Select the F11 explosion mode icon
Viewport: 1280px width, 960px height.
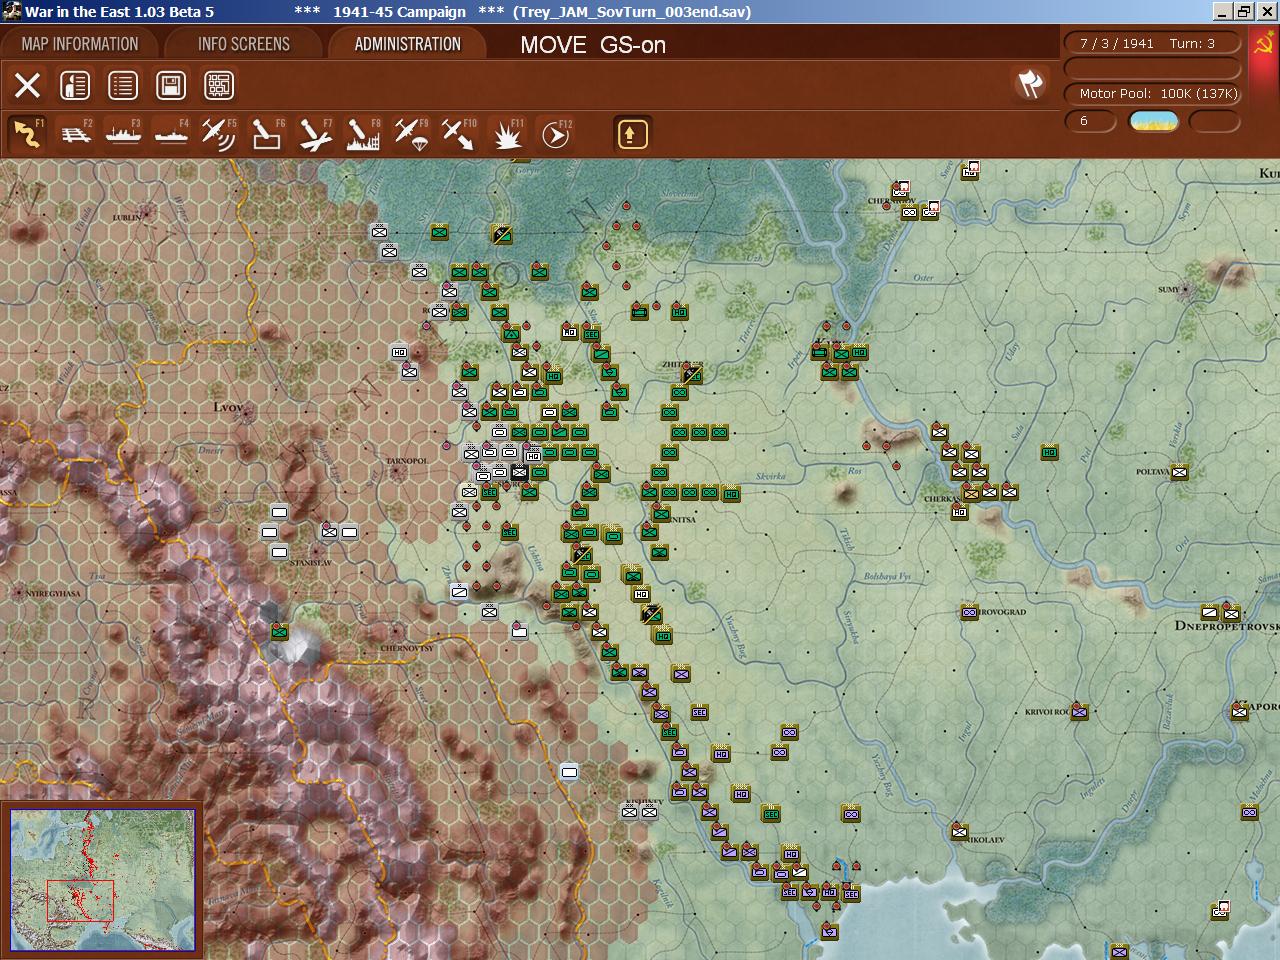[508, 134]
